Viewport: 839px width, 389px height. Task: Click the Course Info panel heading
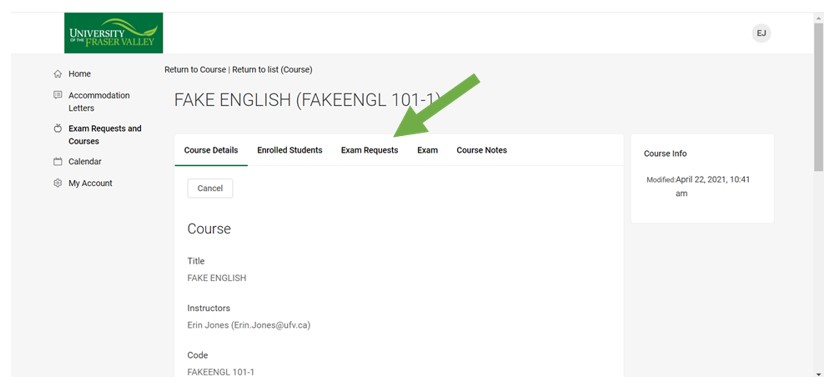point(665,154)
